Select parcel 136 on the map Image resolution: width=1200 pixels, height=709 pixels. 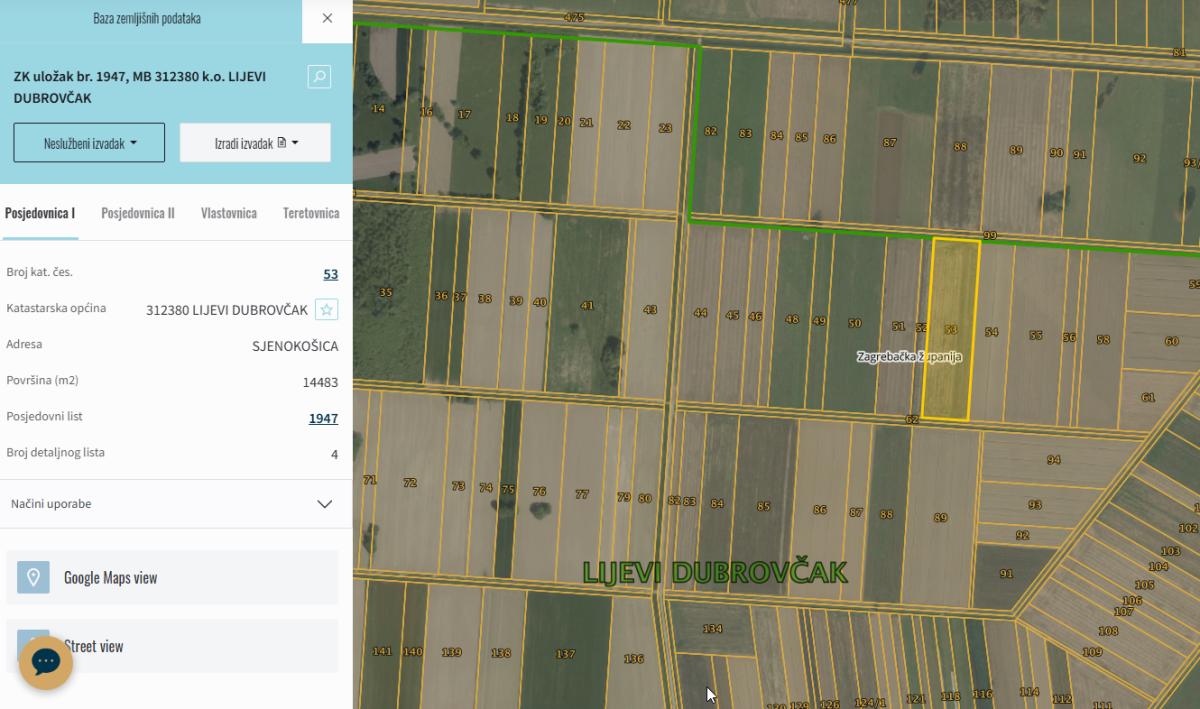click(x=633, y=658)
